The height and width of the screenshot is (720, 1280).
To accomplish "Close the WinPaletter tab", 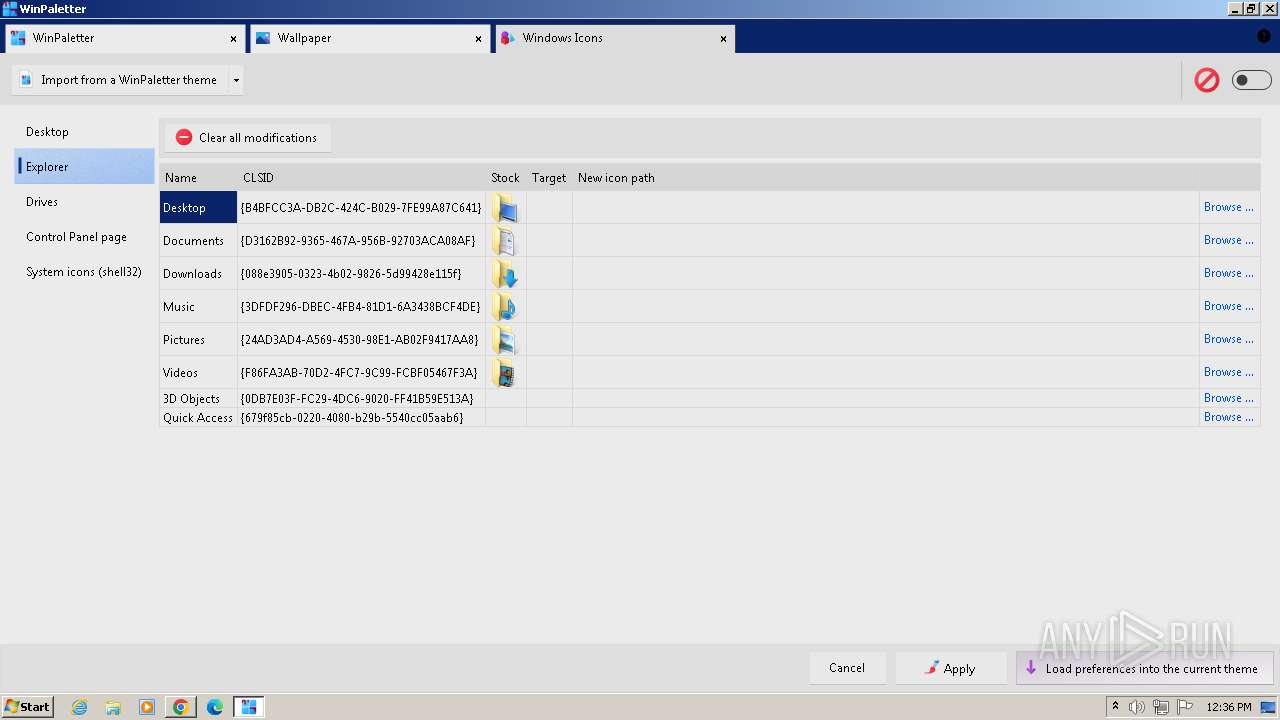I will point(234,39).
